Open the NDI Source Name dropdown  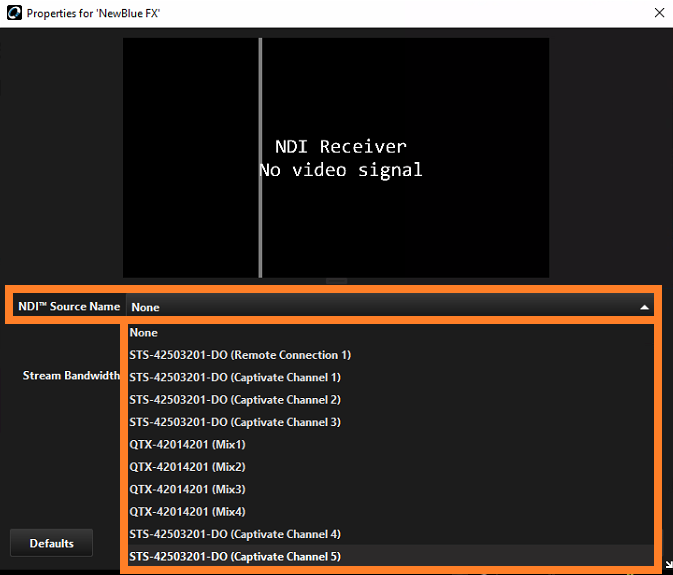(x=390, y=307)
